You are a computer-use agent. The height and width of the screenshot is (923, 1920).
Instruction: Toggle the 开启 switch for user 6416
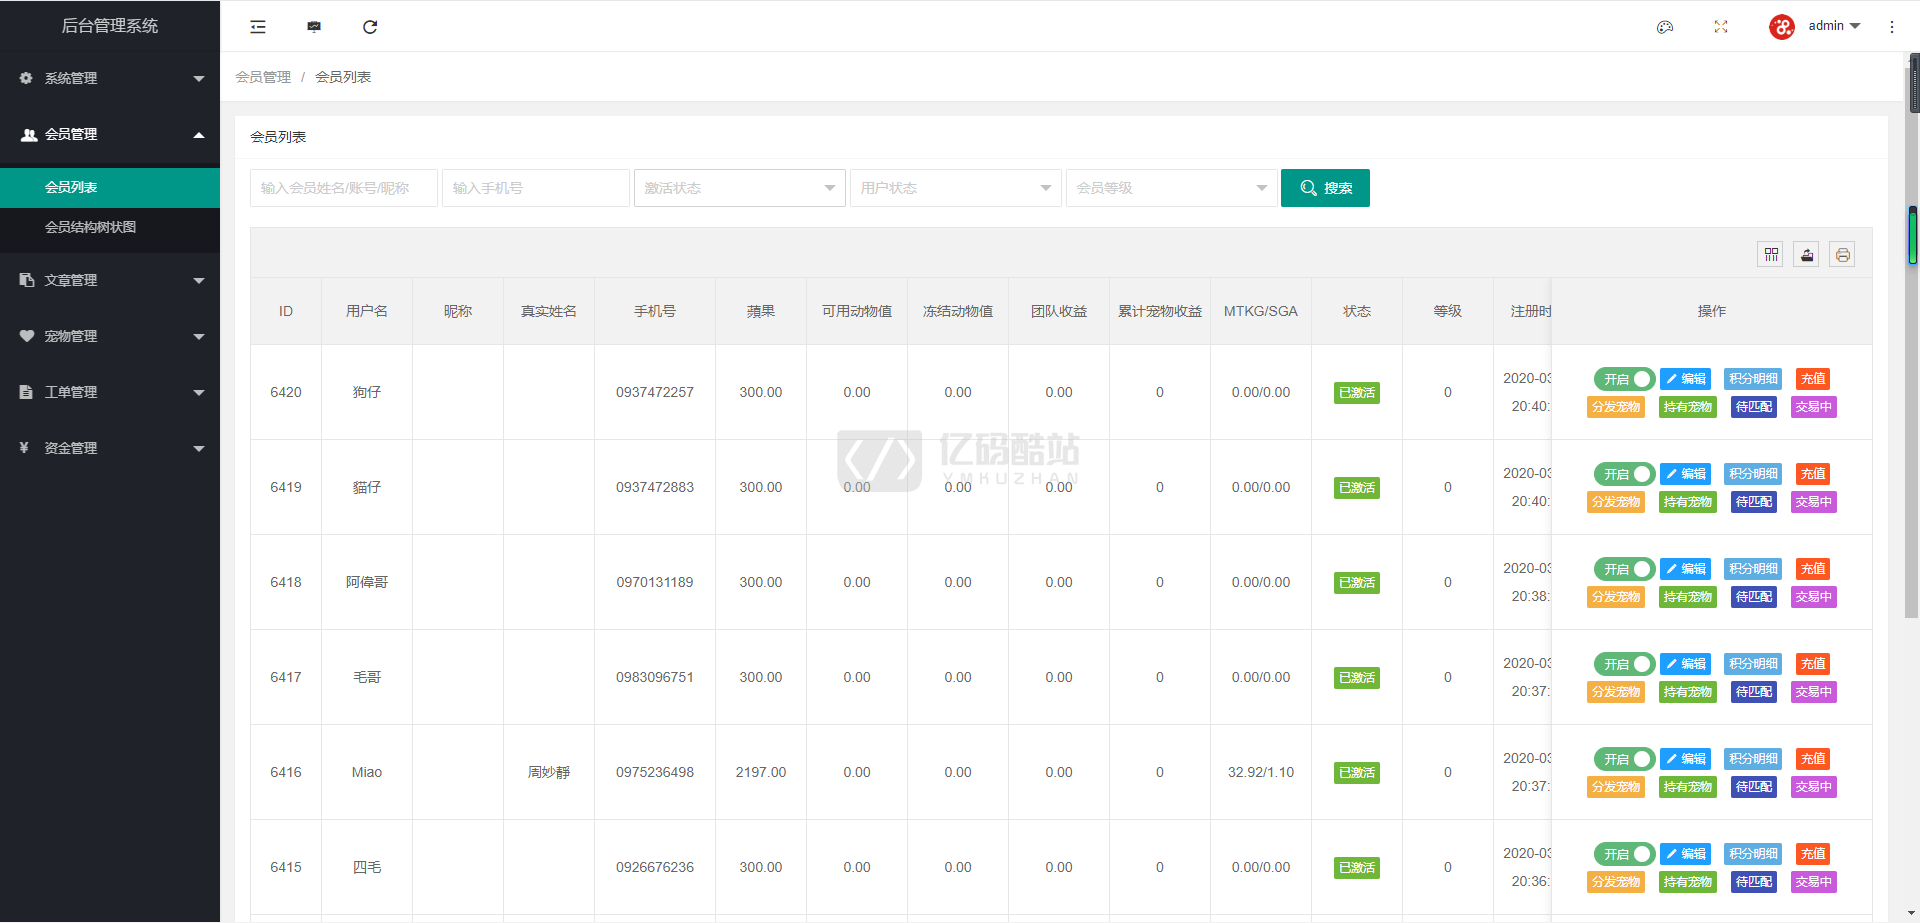(x=1624, y=759)
